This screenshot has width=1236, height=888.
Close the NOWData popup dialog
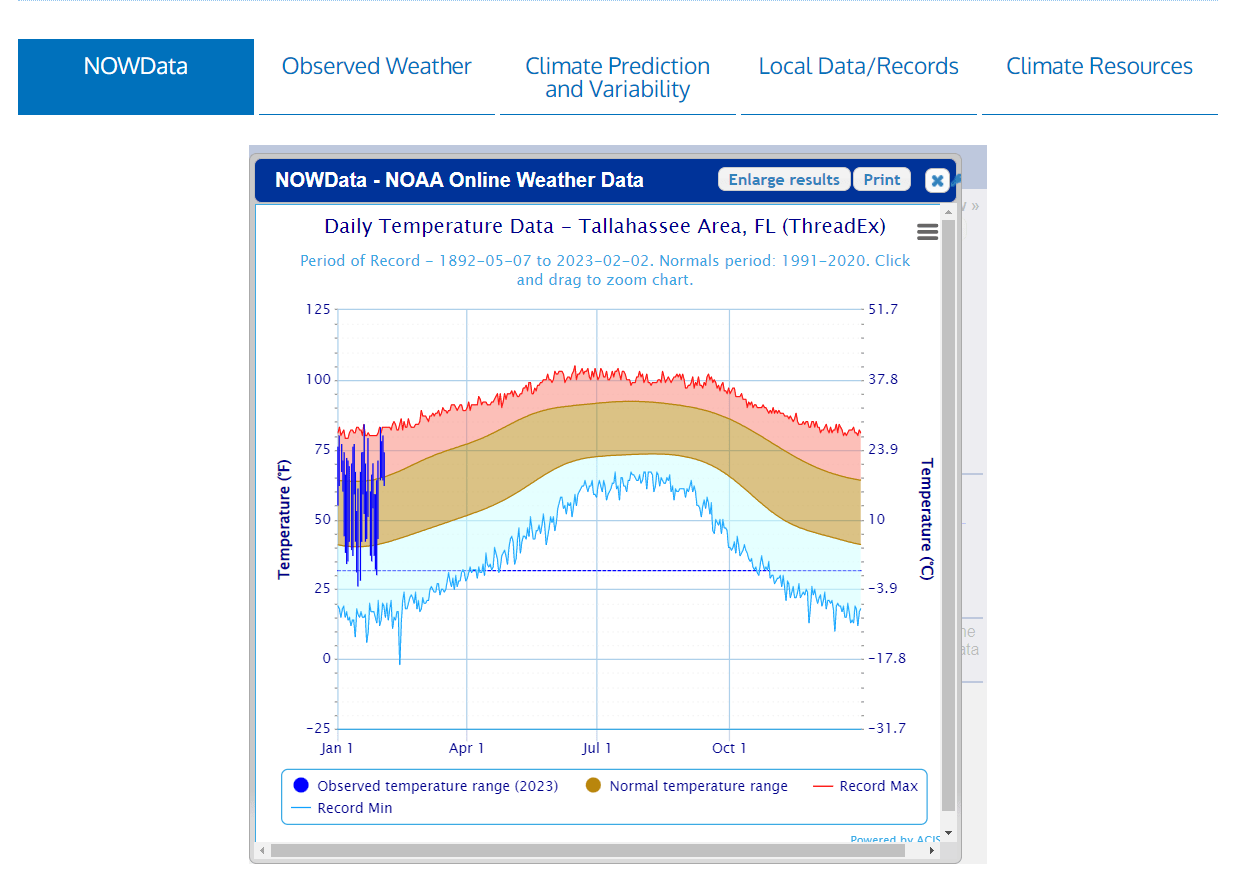tap(937, 180)
